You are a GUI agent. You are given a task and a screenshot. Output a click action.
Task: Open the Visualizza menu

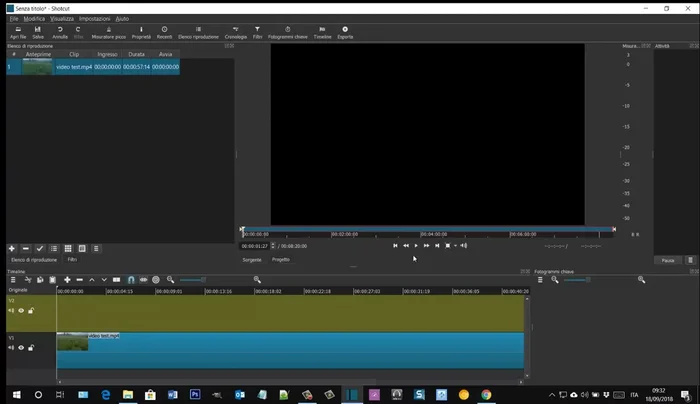(x=62, y=19)
